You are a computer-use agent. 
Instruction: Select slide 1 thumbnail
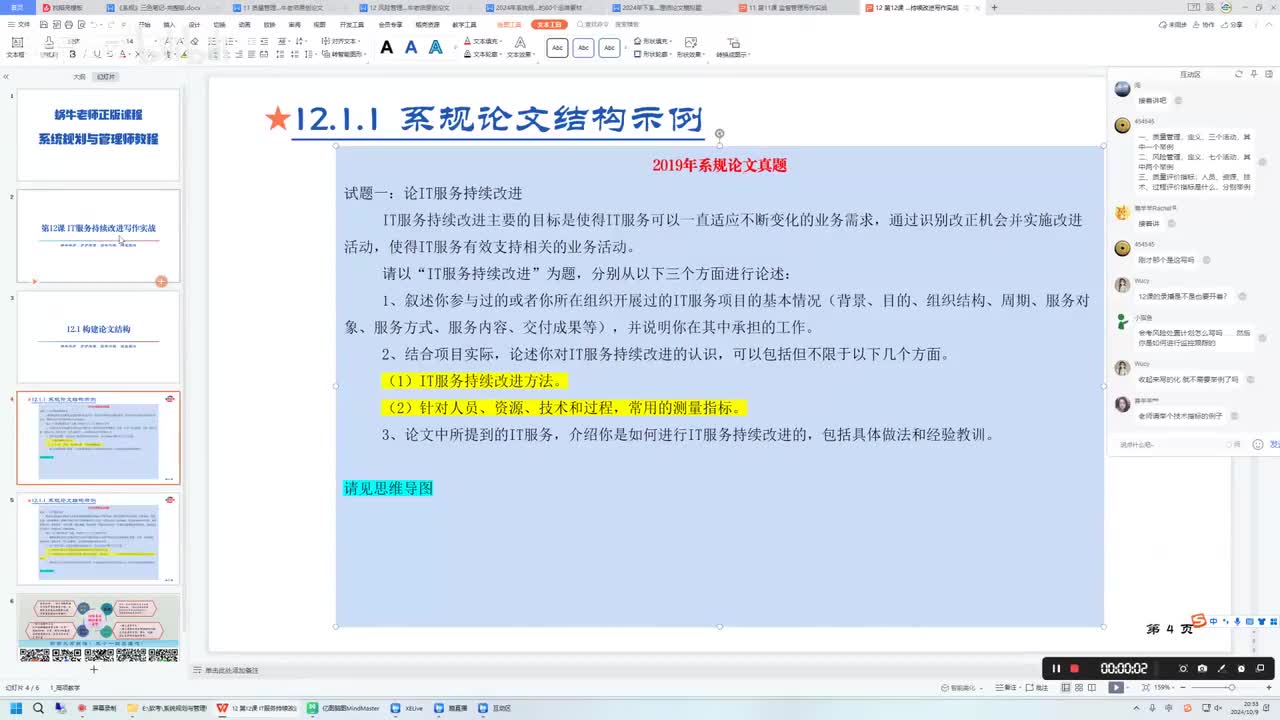[98, 134]
